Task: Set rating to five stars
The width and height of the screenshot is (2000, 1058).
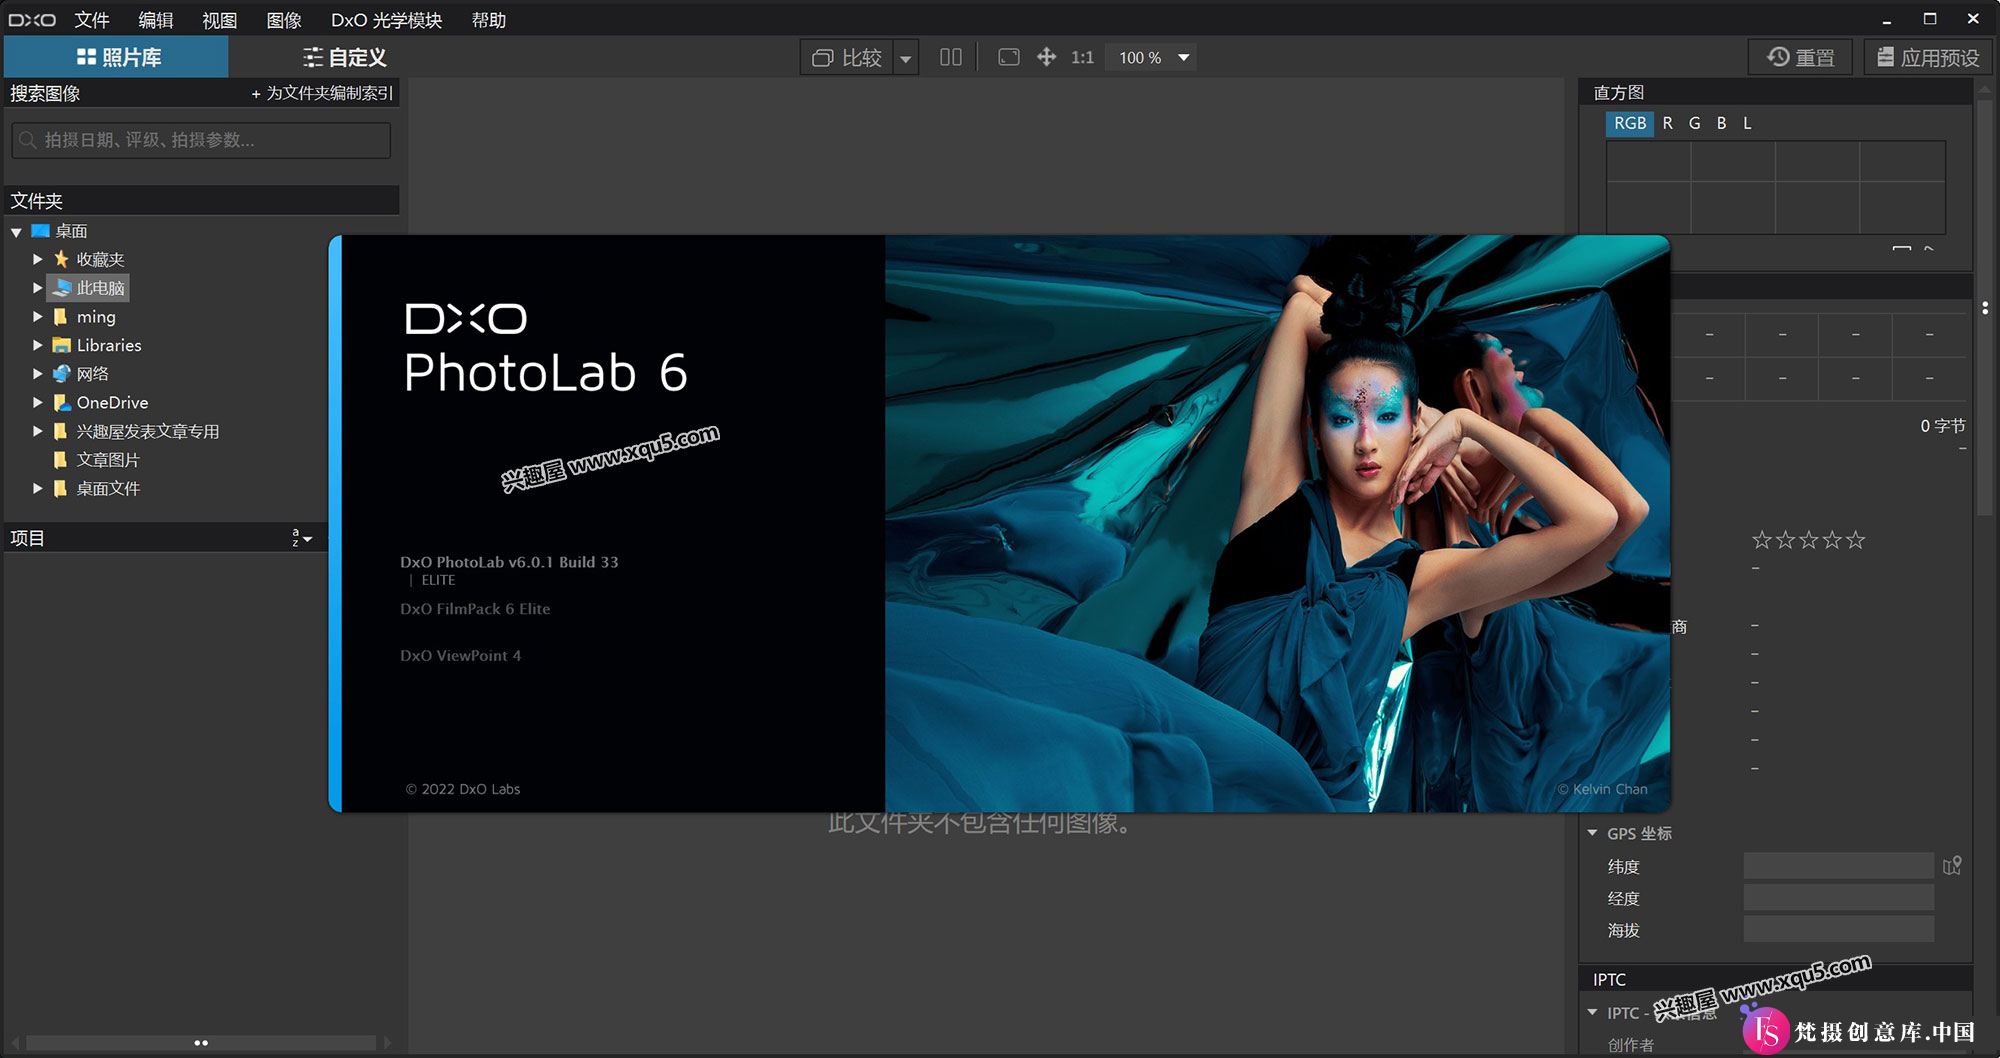Action: pos(1855,540)
